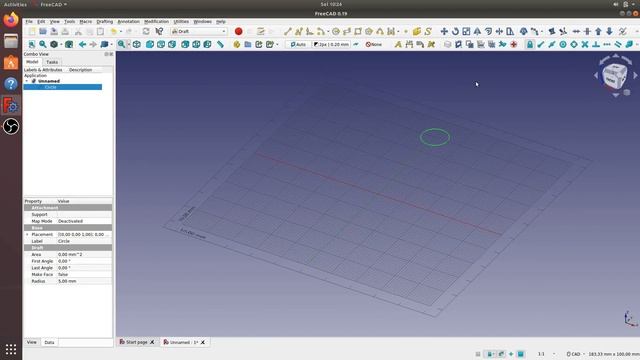Click the navigation cube in viewport
The image size is (640, 360).
pyautogui.click(x=615, y=76)
